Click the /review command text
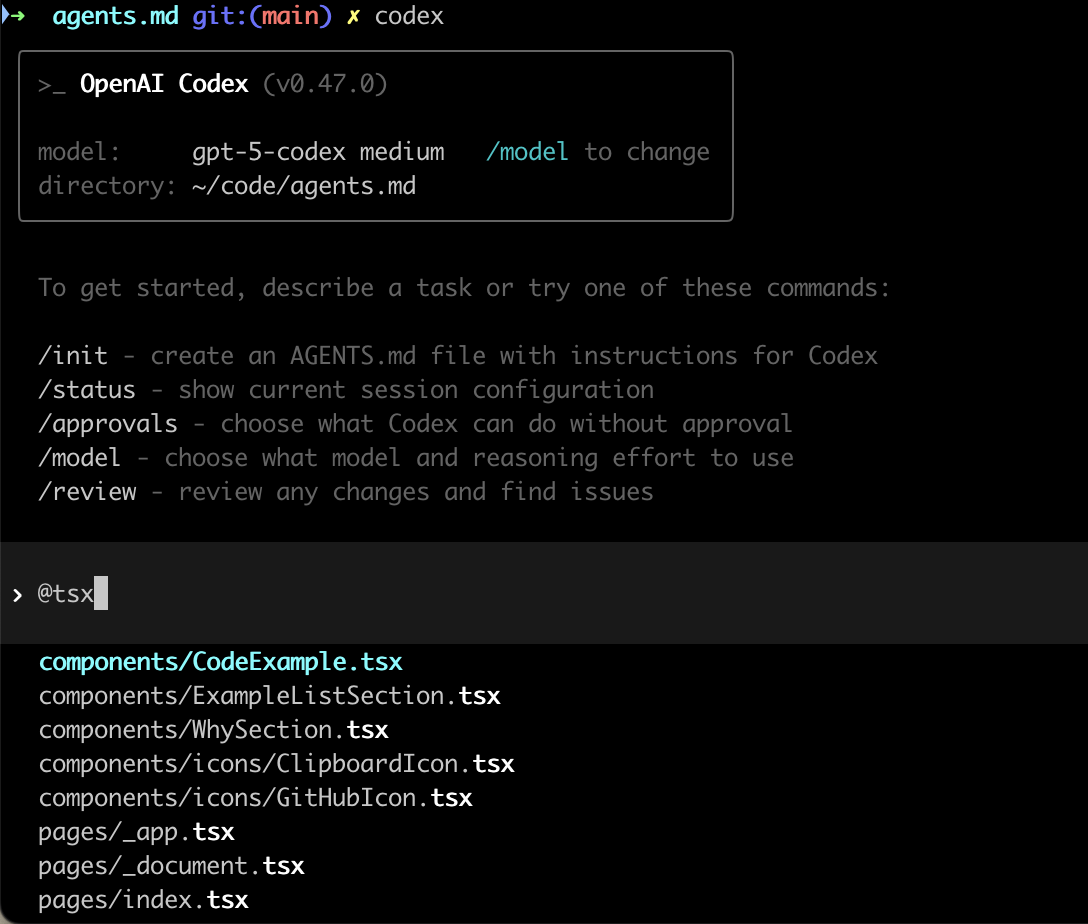 pyautogui.click(x=87, y=492)
